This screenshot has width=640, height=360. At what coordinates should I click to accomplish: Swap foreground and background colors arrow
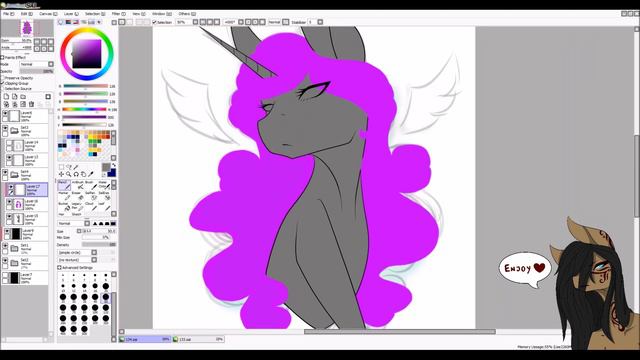[x=114, y=165]
